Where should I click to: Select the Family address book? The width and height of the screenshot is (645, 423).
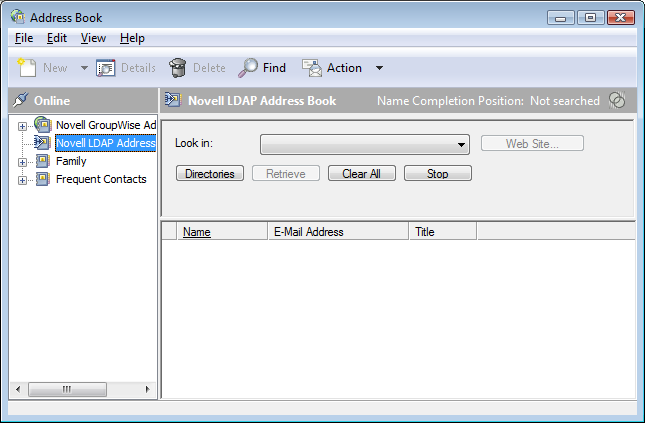(x=71, y=161)
